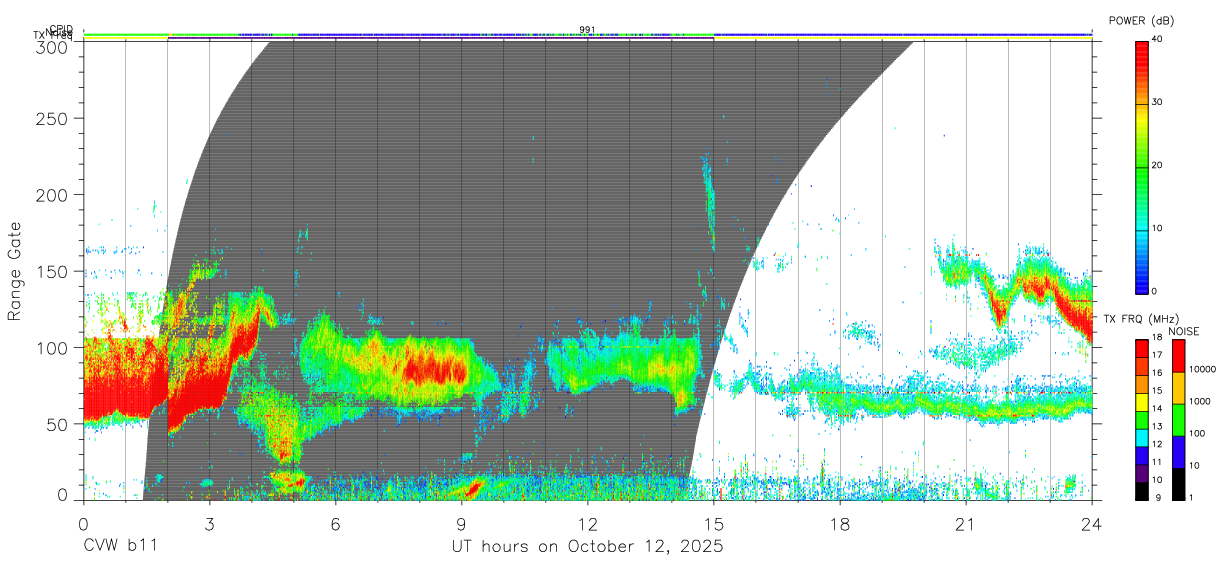Click the 13 label in the TX FRQ legend
Image resolution: width=1228 pixels, height=567 pixels.
click(x=1157, y=426)
